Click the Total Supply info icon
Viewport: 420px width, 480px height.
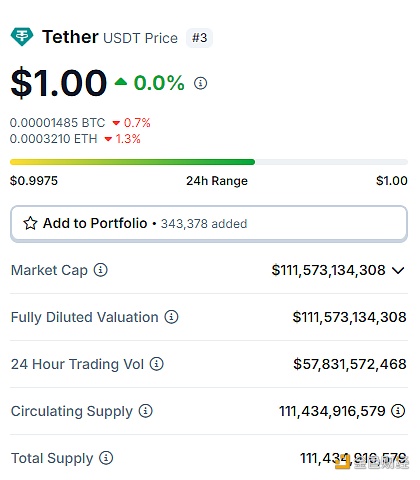[106, 458]
